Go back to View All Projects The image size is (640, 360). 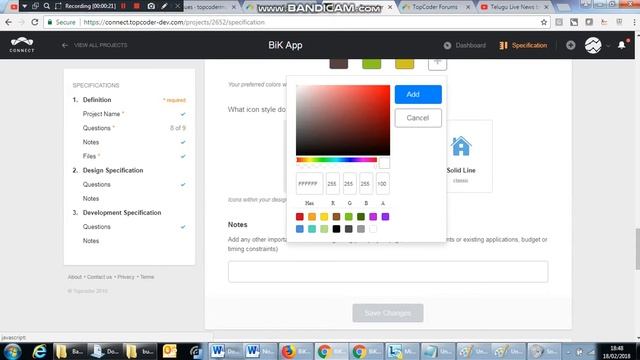point(95,45)
